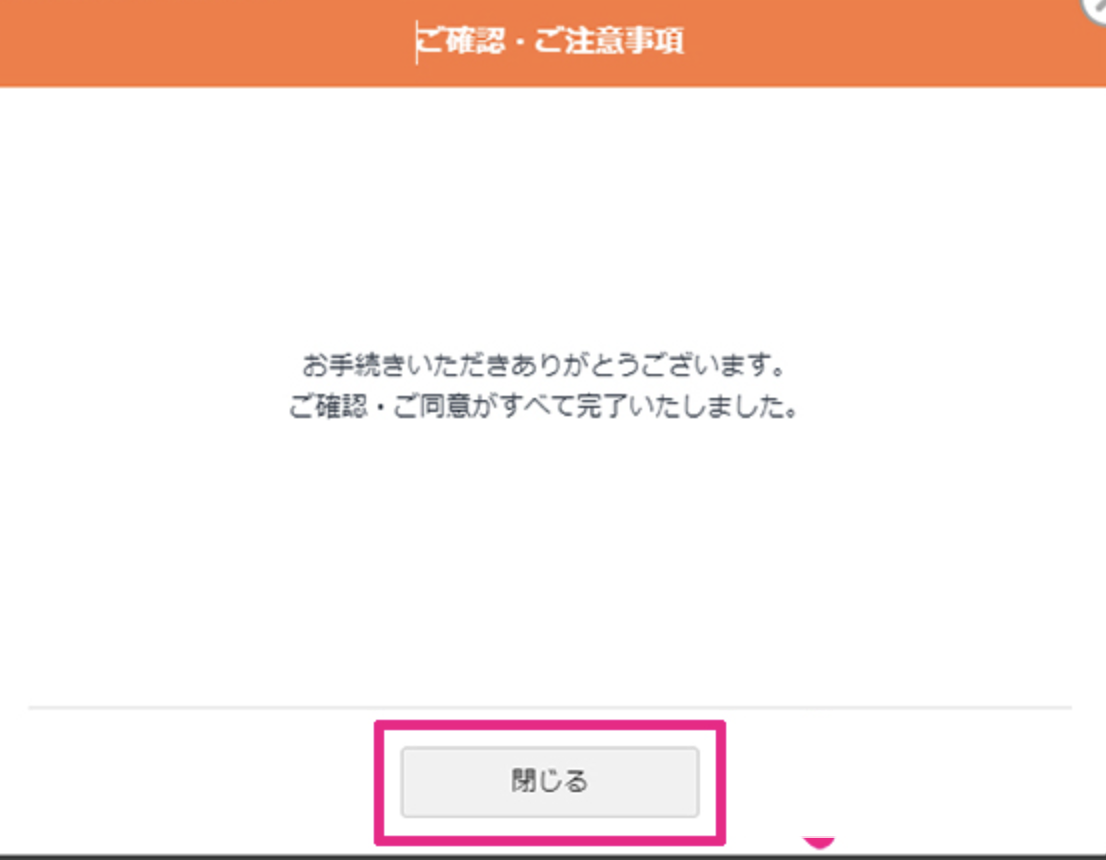This screenshot has width=1106, height=860.
Task: Click the text cursor before ご確認 title
Action: click(x=416, y=42)
